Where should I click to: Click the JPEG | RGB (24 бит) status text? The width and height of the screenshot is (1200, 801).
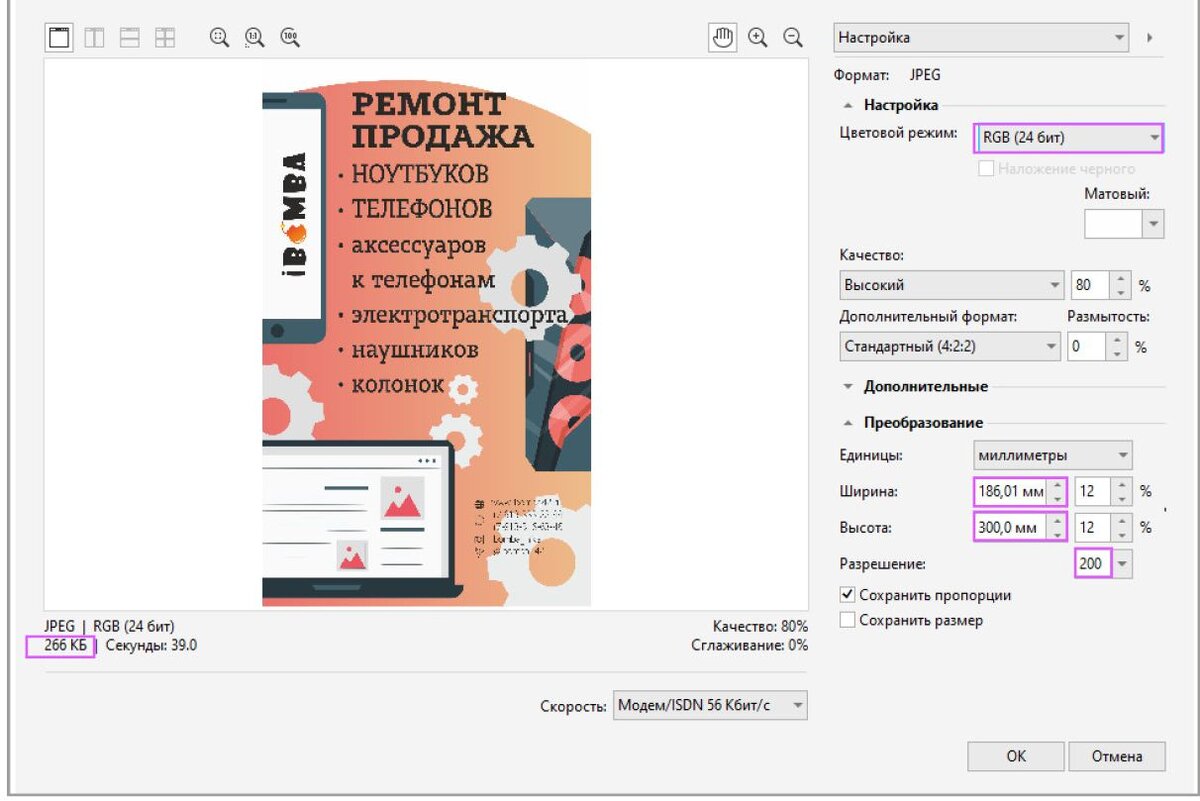tap(111, 626)
